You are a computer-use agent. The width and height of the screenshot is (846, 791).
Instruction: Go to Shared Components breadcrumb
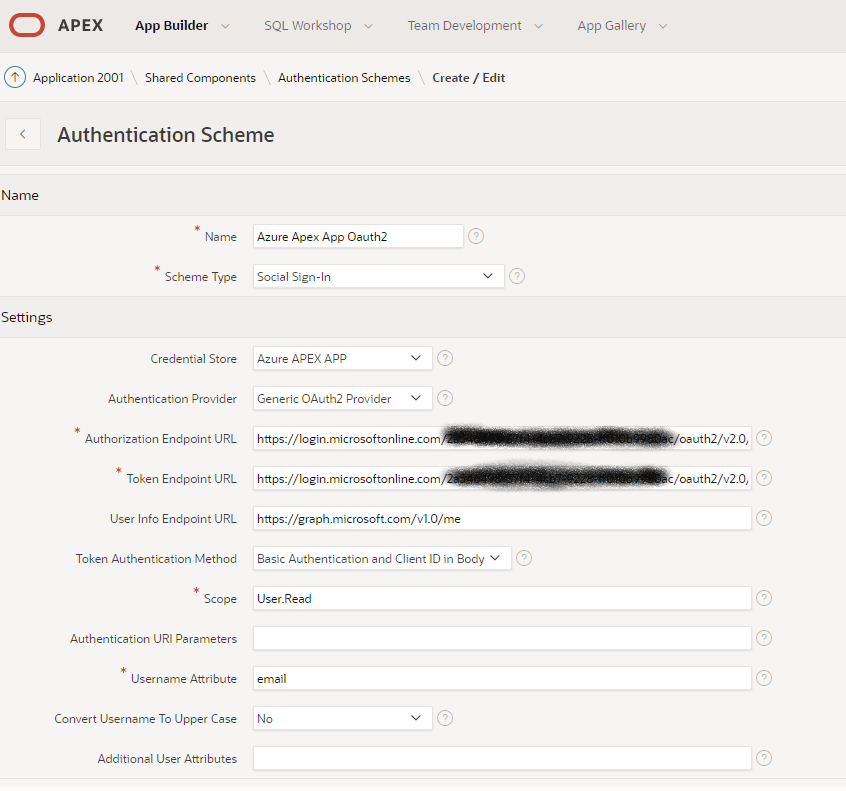tap(200, 77)
